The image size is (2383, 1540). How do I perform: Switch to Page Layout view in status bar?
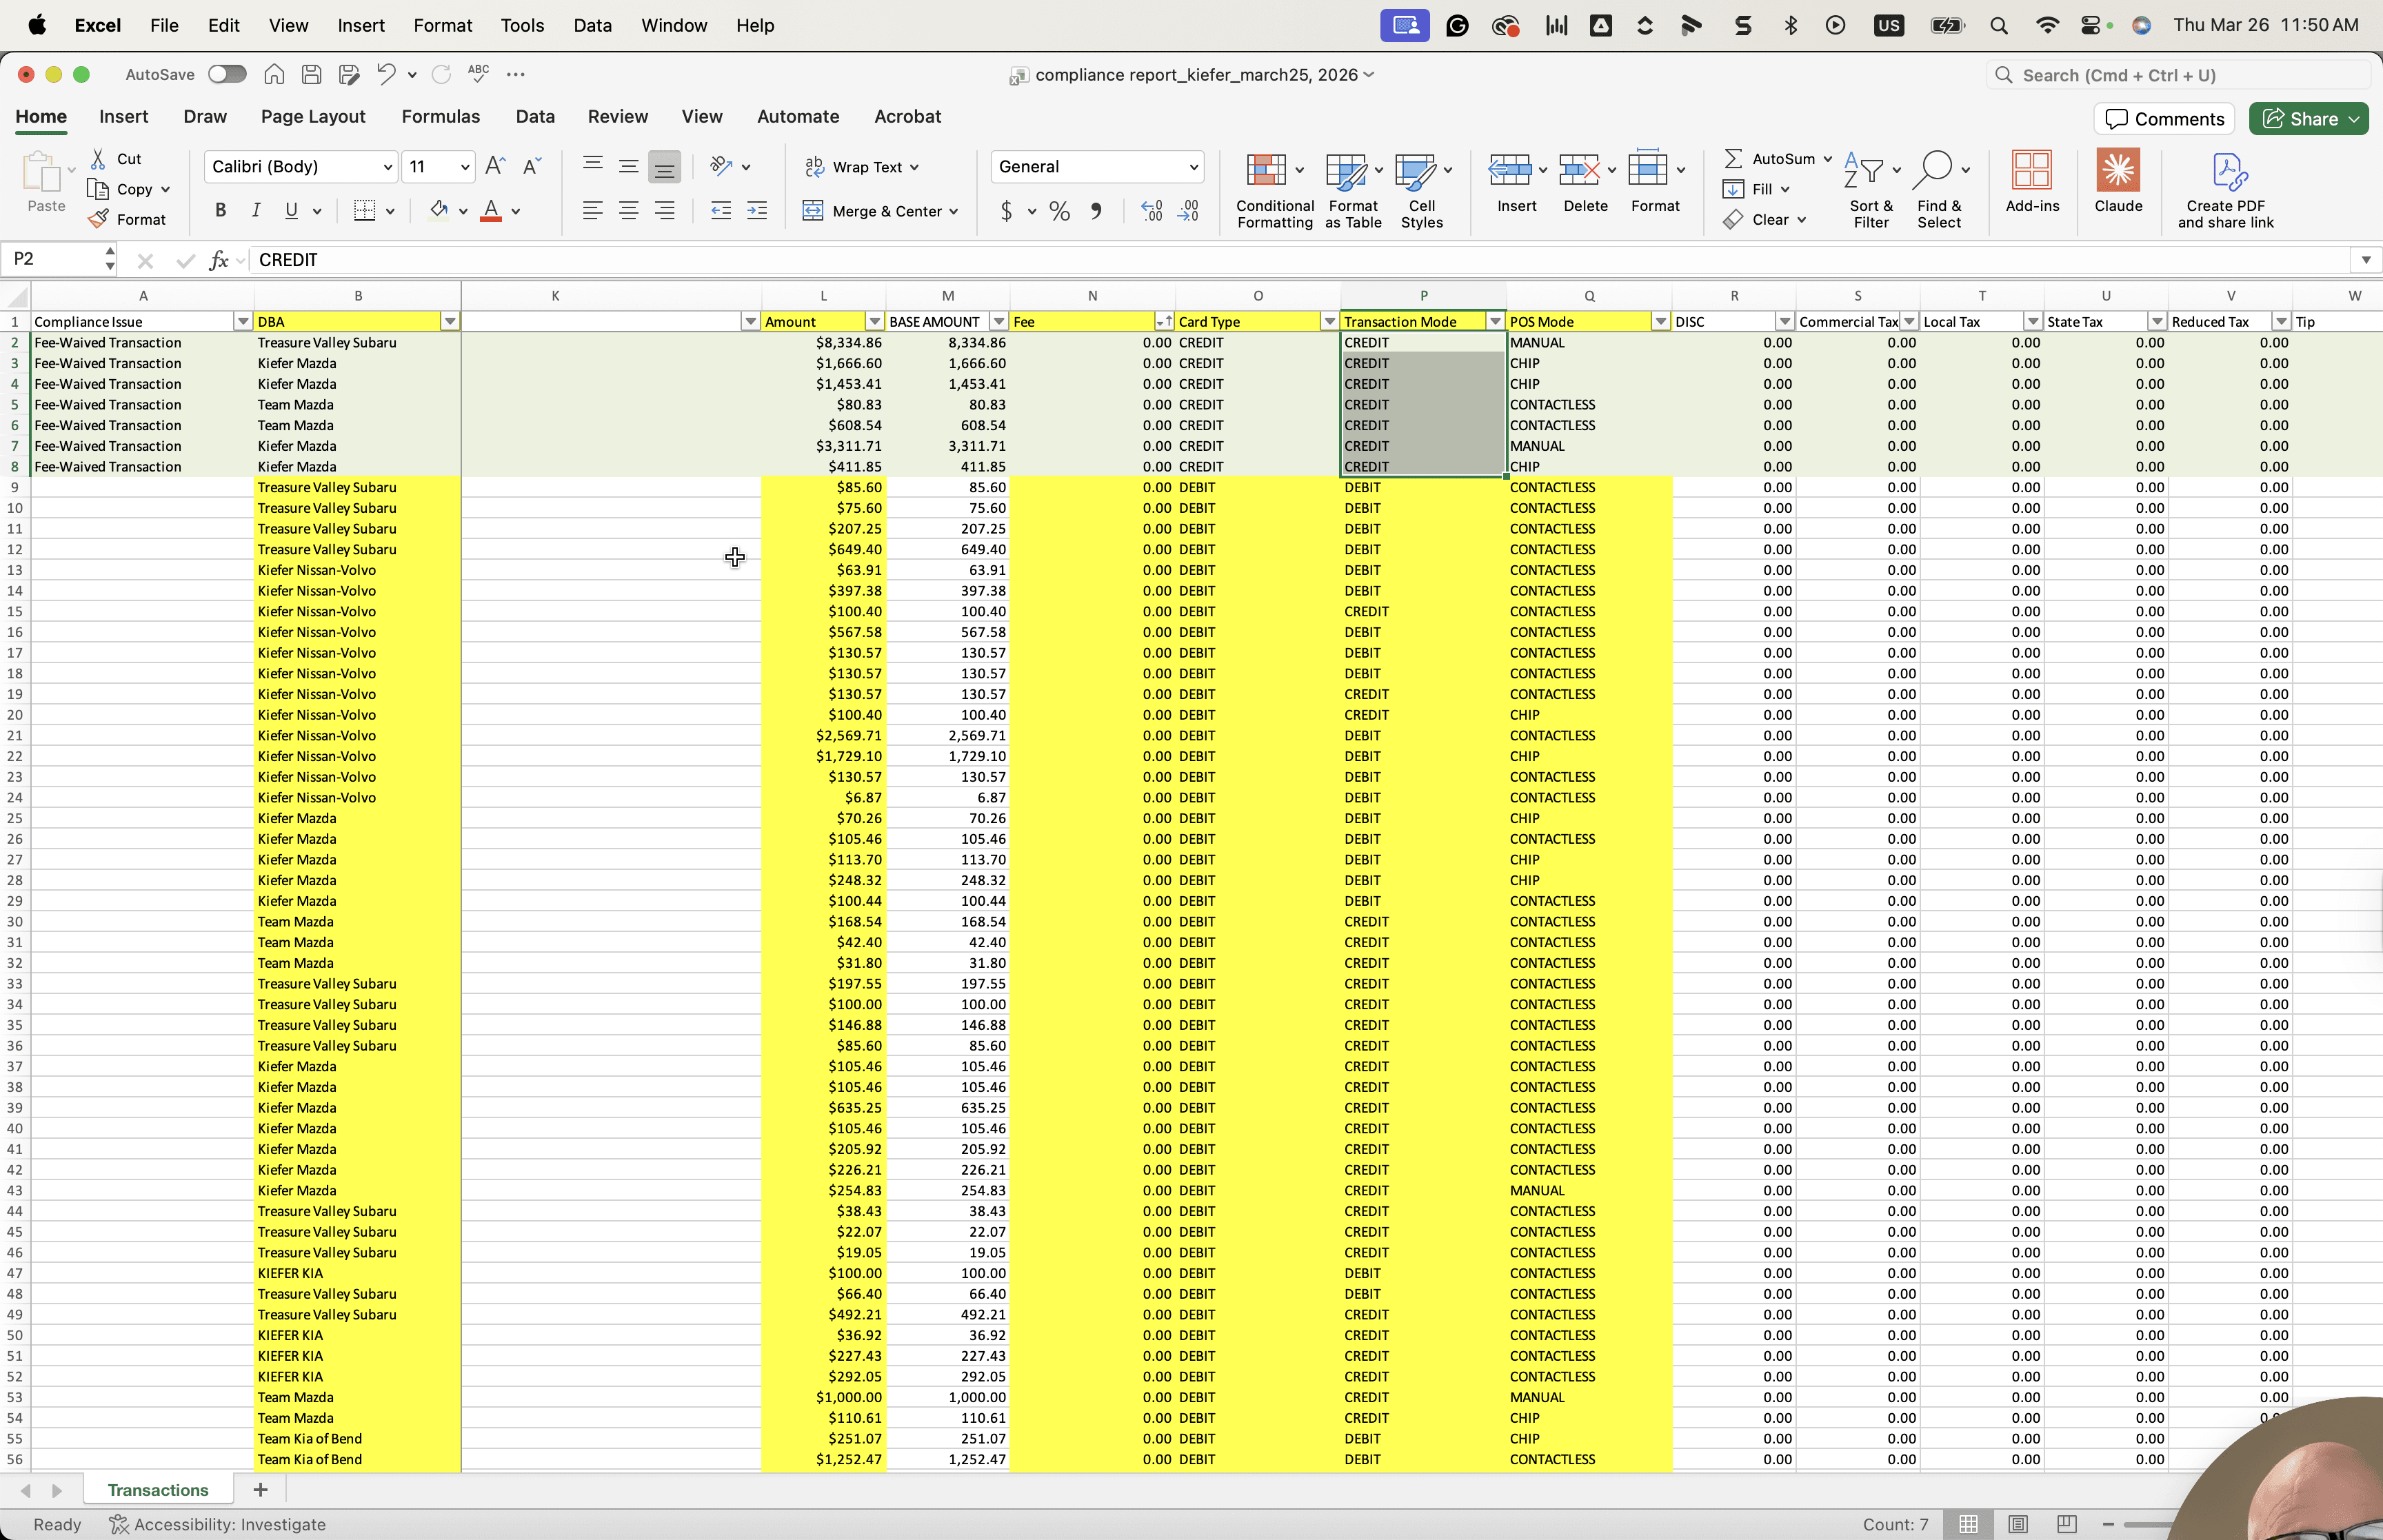pyautogui.click(x=2018, y=1524)
